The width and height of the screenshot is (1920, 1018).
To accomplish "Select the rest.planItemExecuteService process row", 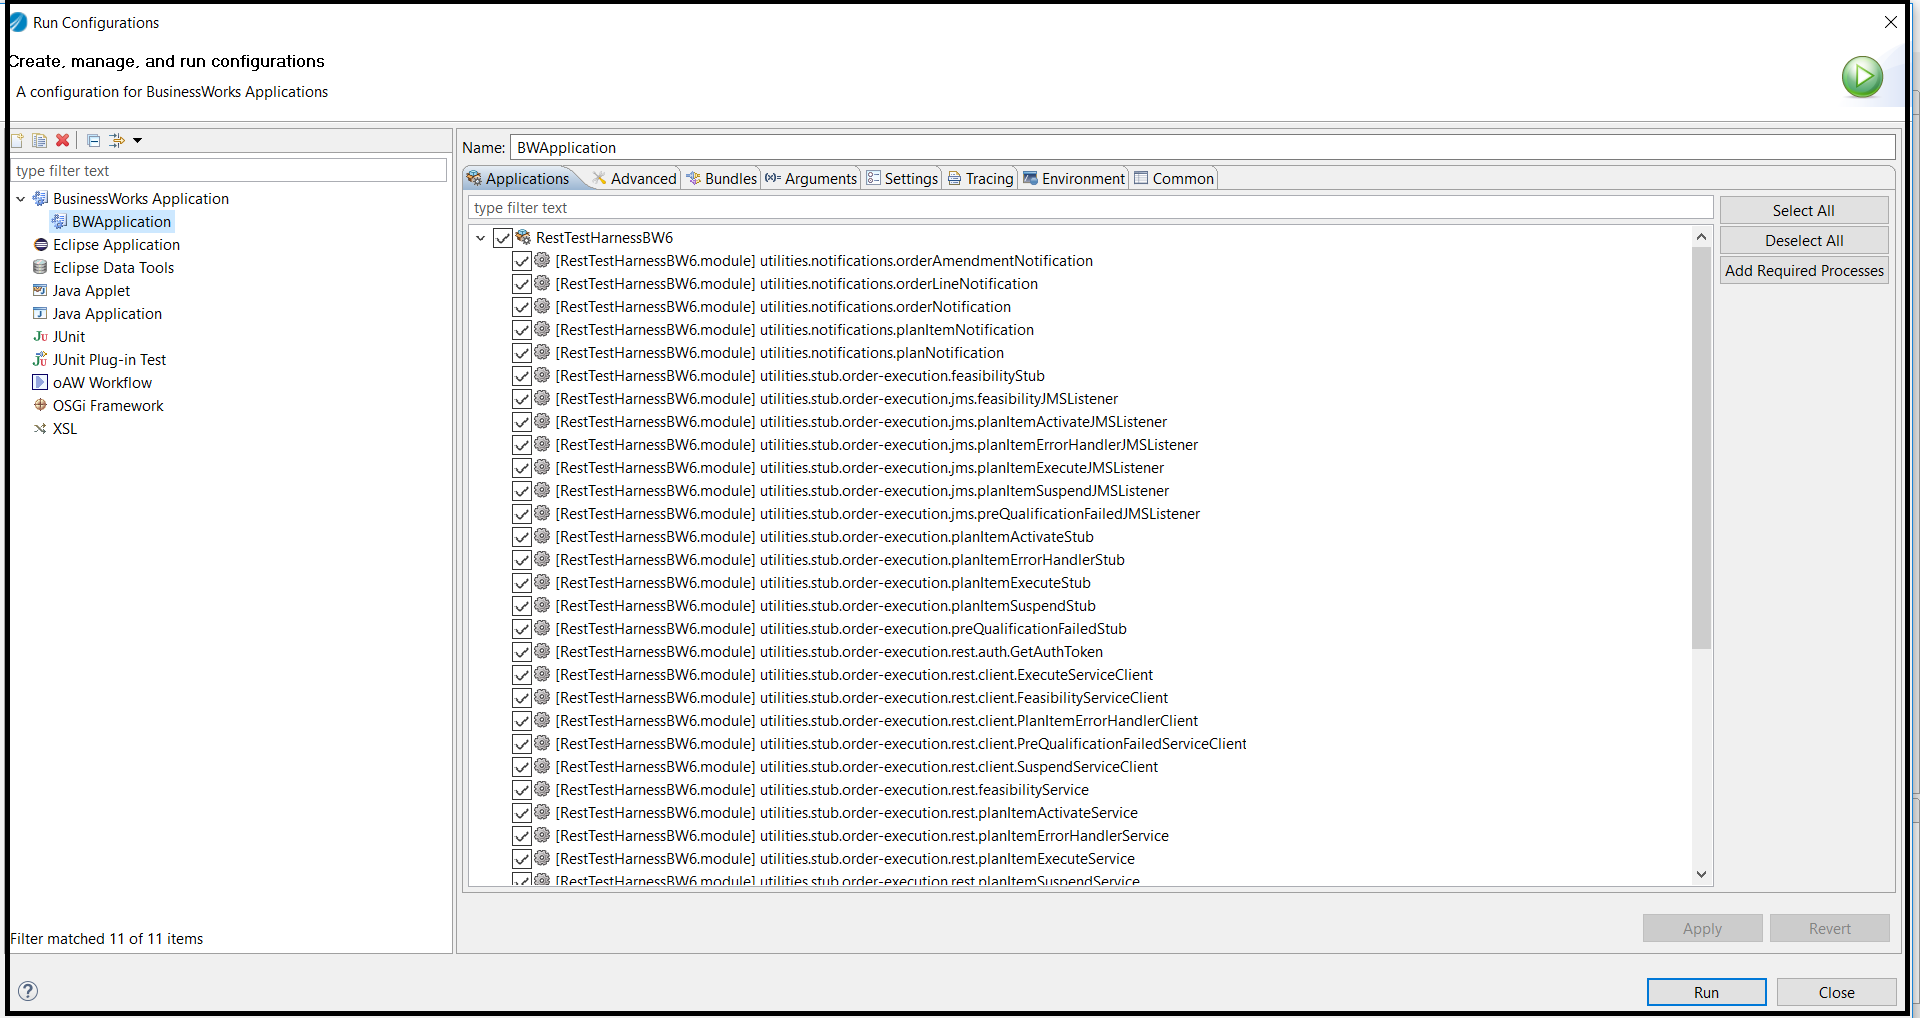I will (844, 858).
